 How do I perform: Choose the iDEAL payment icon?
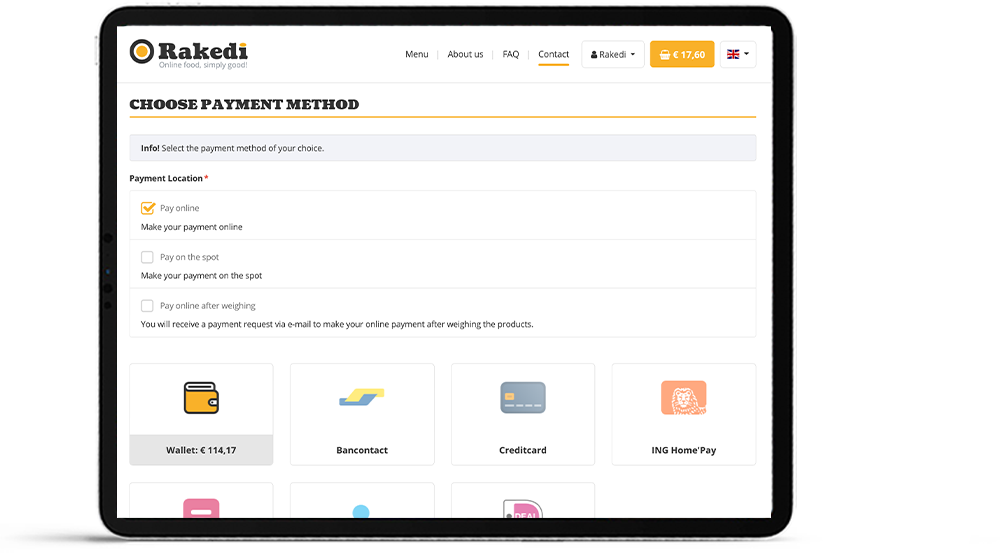[522, 509]
